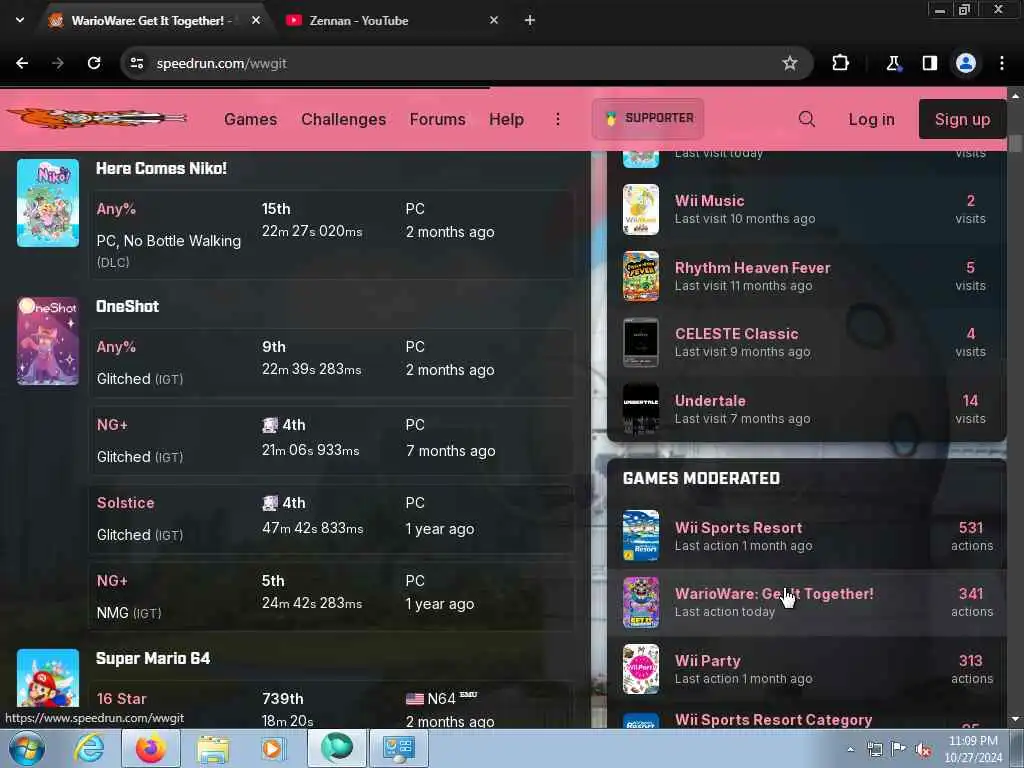This screenshot has height=768, width=1024.
Task: Click the 4th place trophy icon in Solstice row
Action: pos(270,503)
